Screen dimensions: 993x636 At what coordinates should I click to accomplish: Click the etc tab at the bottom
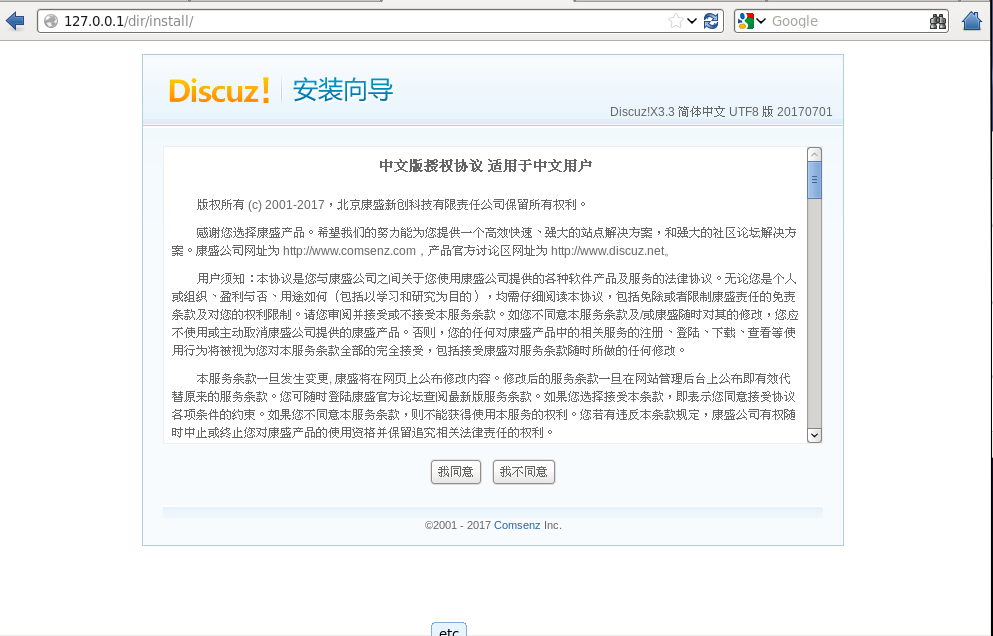coord(449,630)
